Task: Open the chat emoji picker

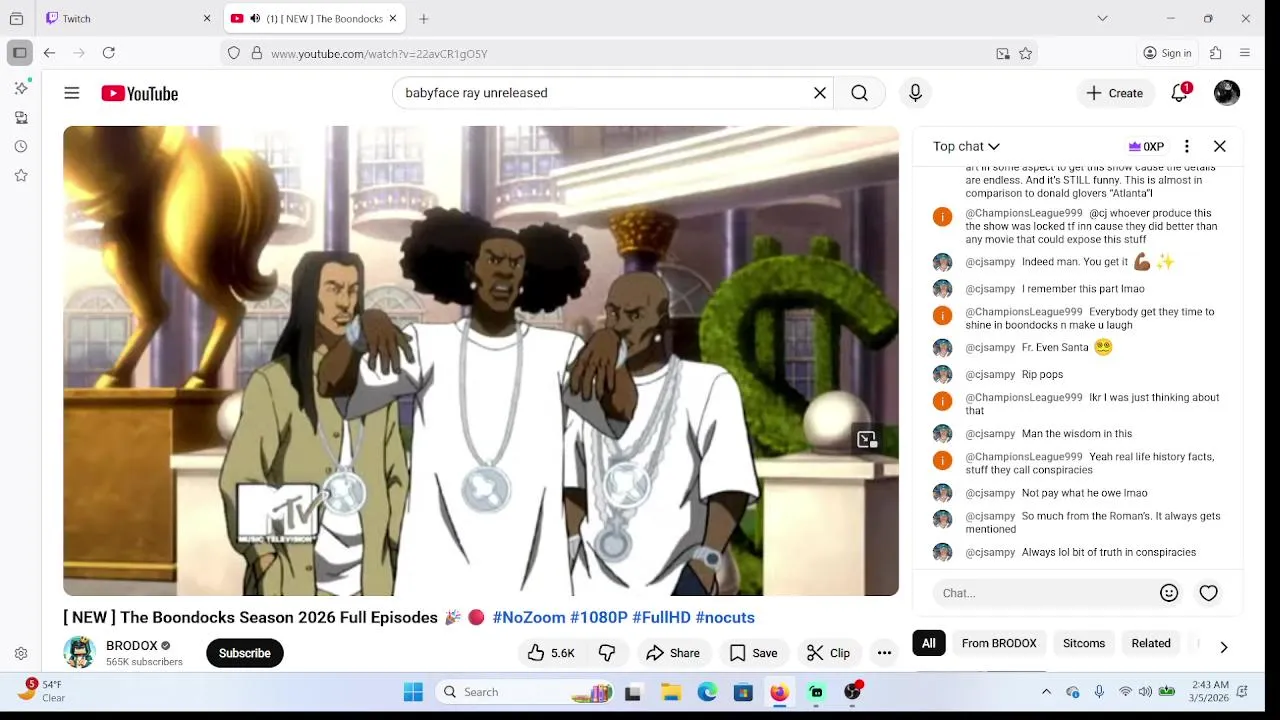Action: [1169, 593]
